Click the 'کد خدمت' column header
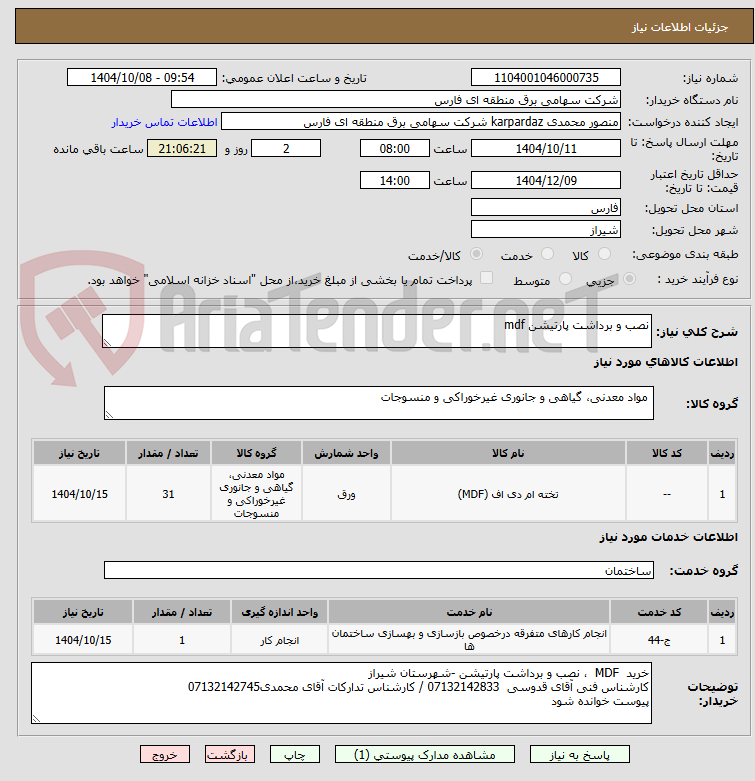Image resolution: width=755 pixels, height=781 pixels. pos(659,612)
